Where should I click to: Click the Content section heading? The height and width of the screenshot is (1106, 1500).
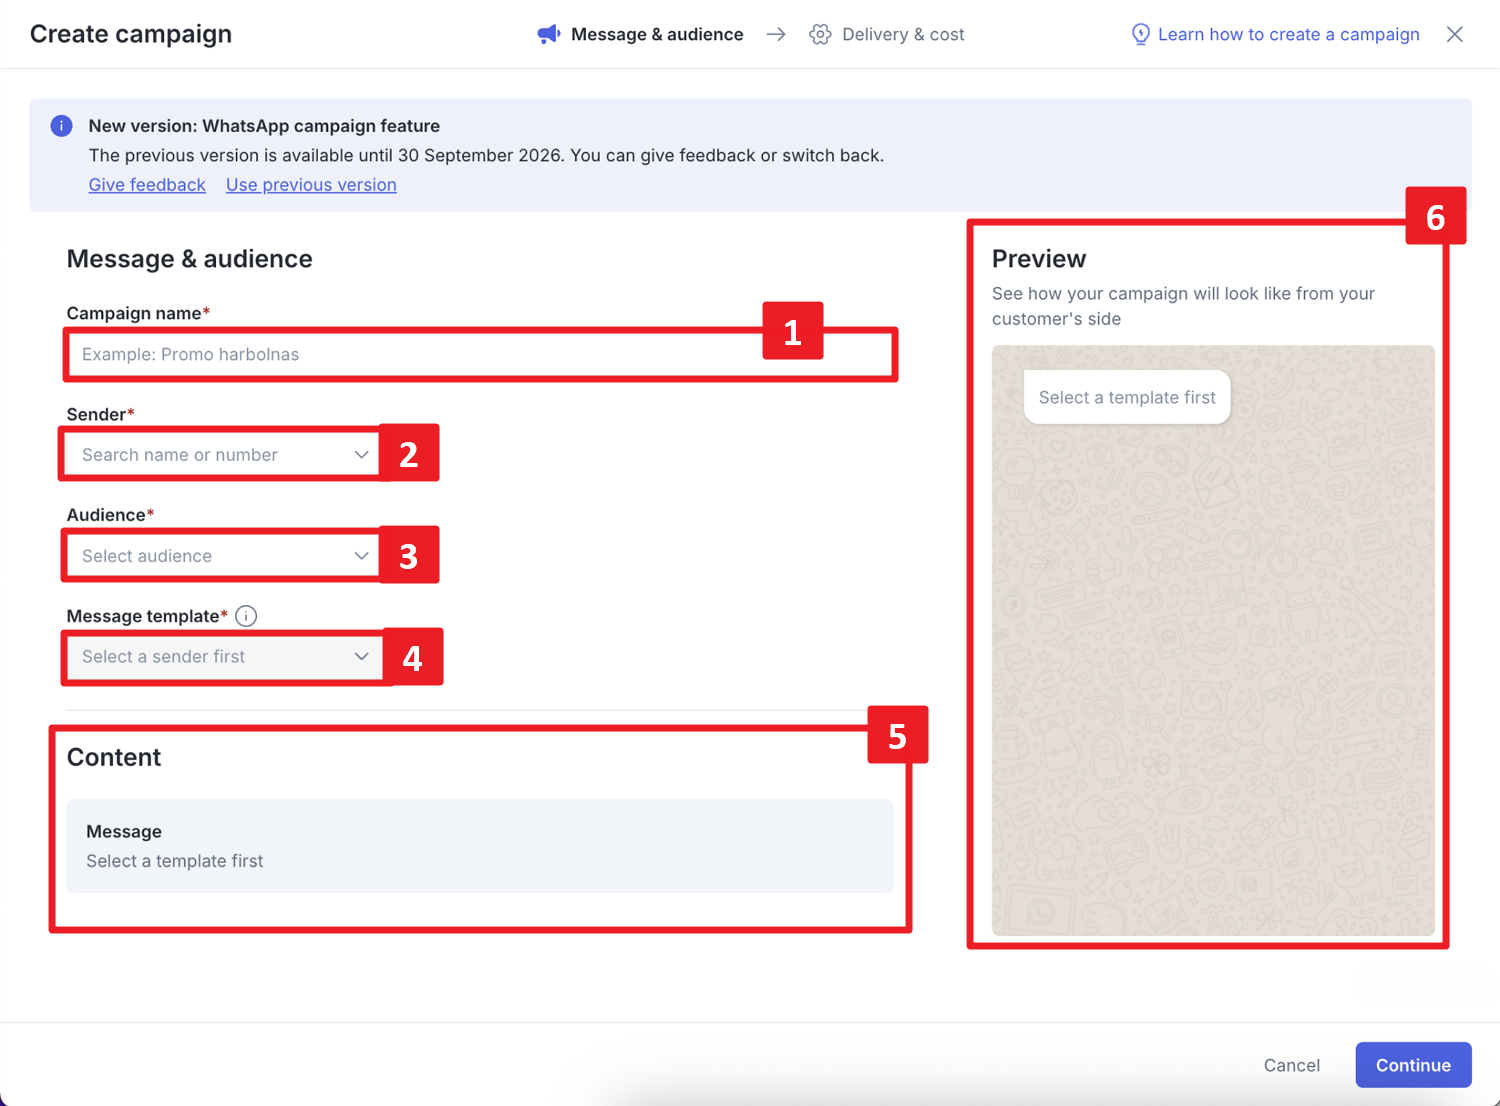click(114, 757)
